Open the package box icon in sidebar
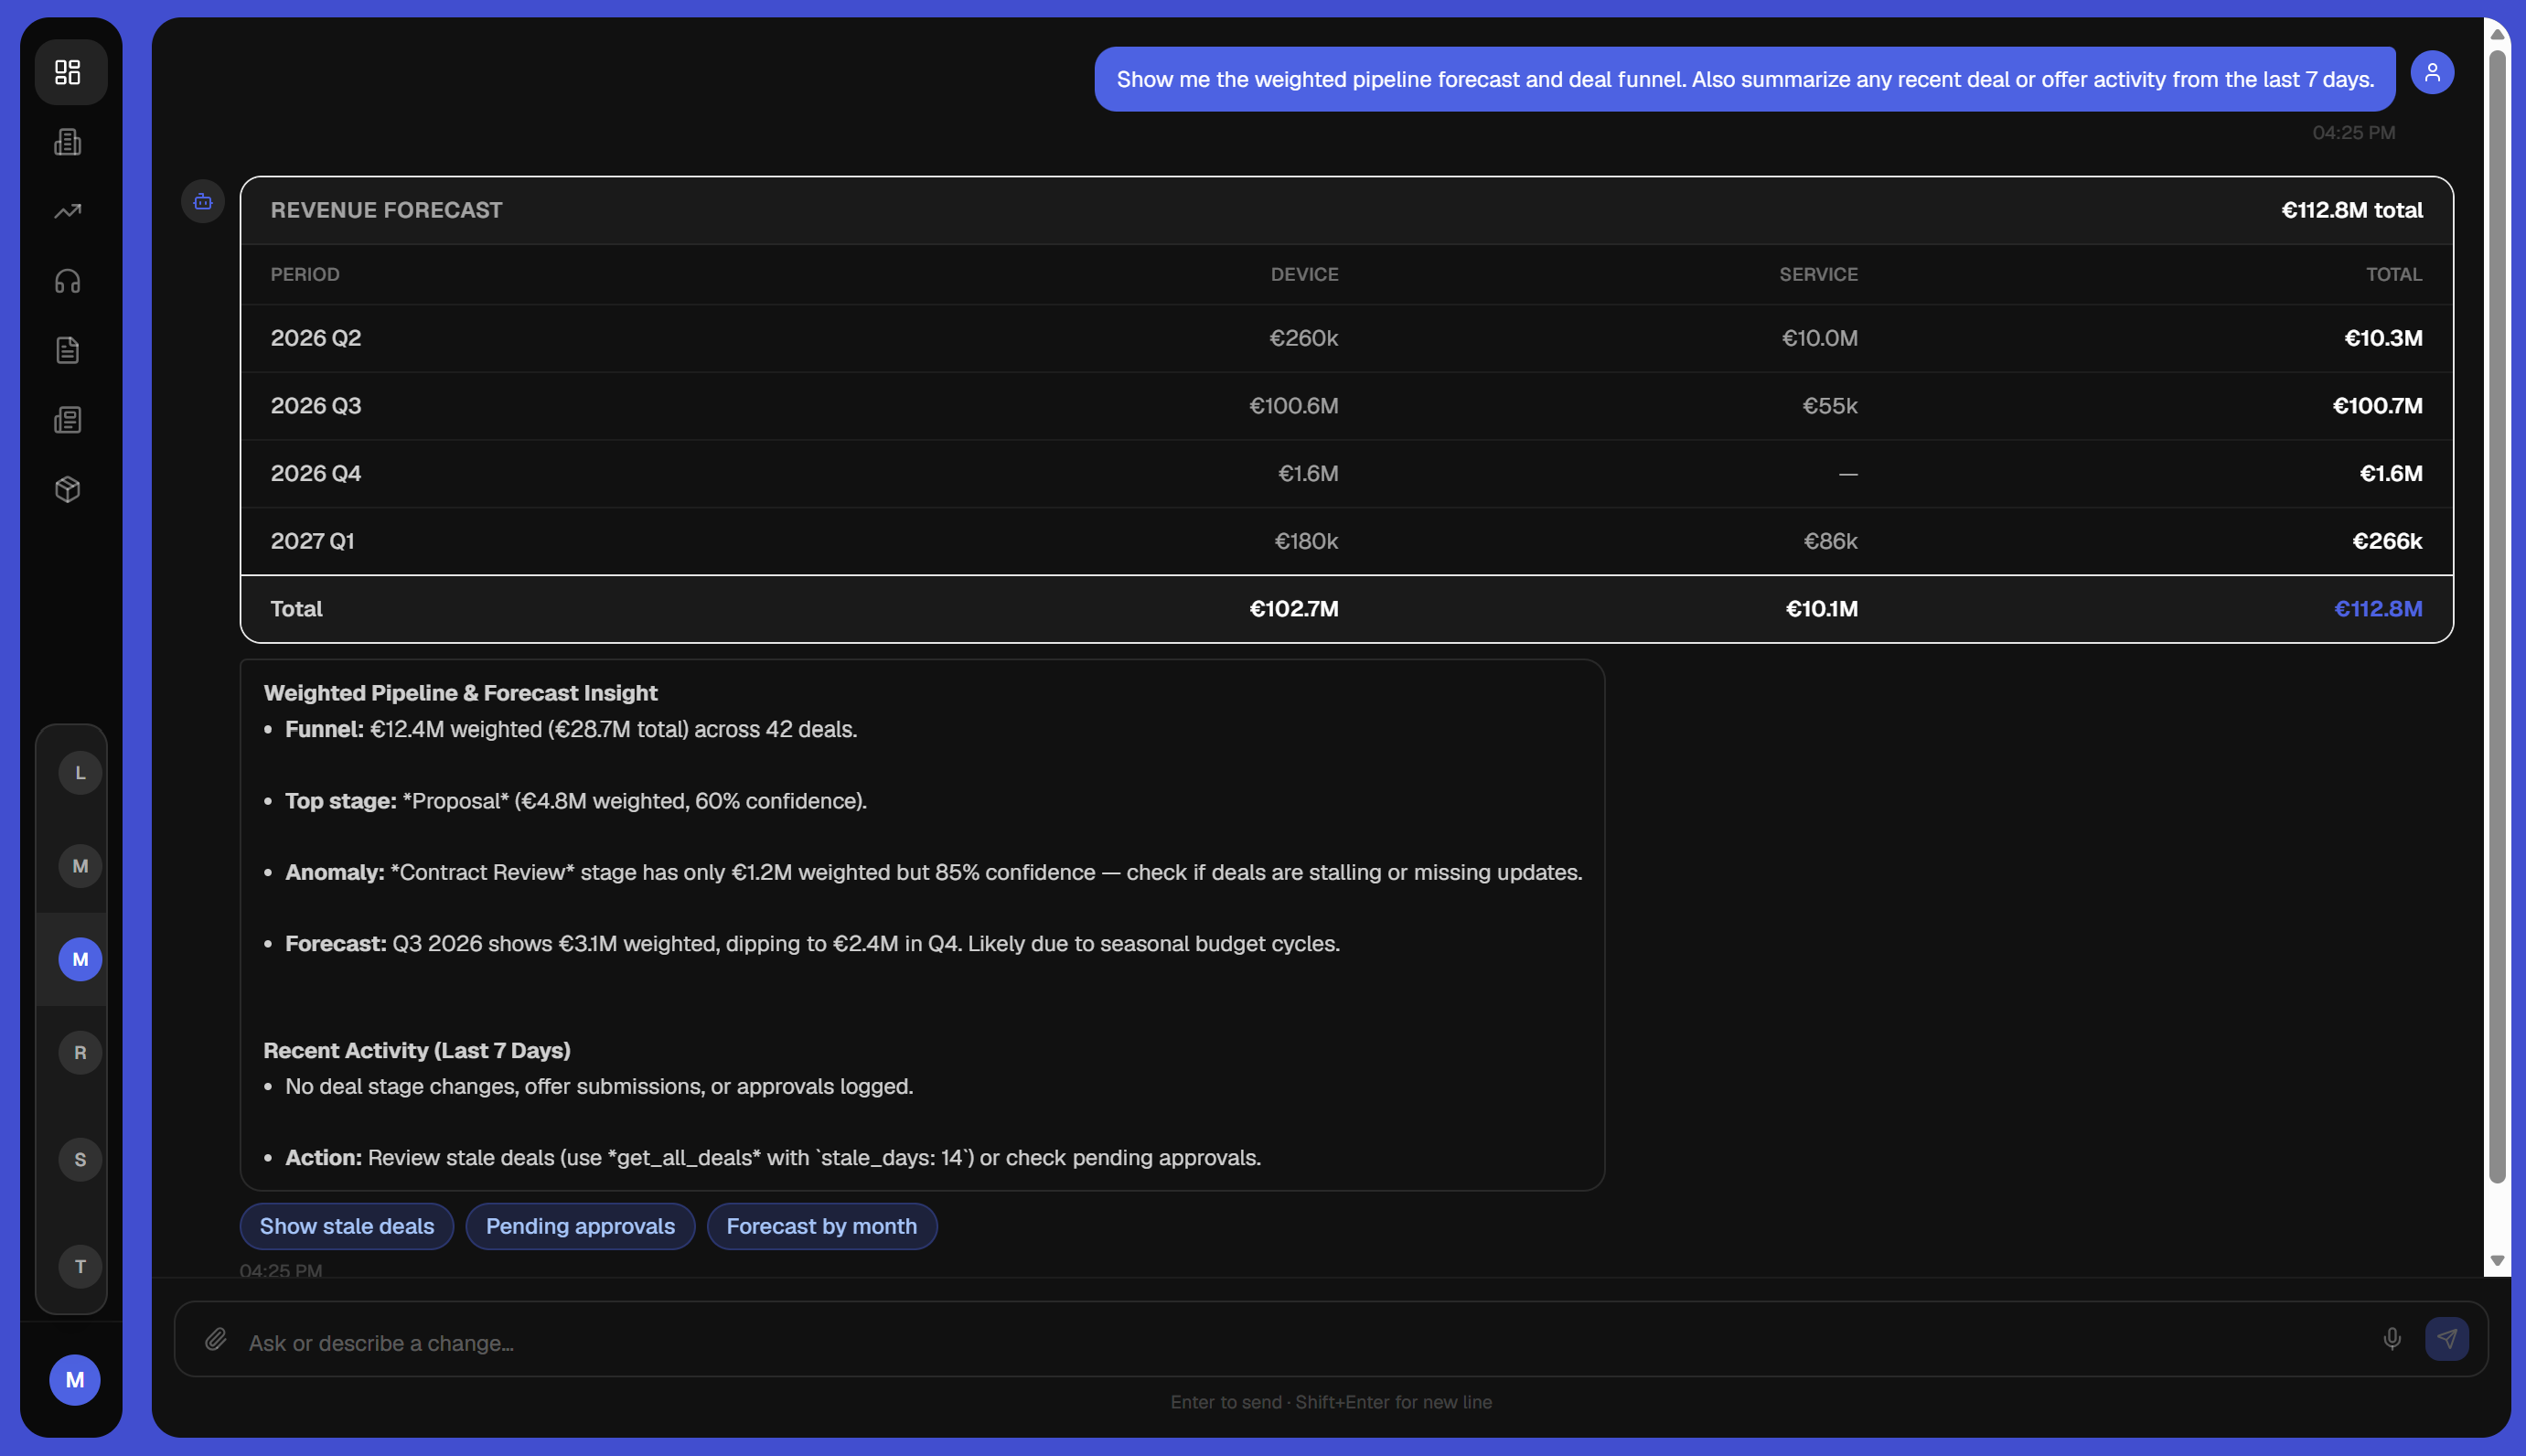 (68, 489)
